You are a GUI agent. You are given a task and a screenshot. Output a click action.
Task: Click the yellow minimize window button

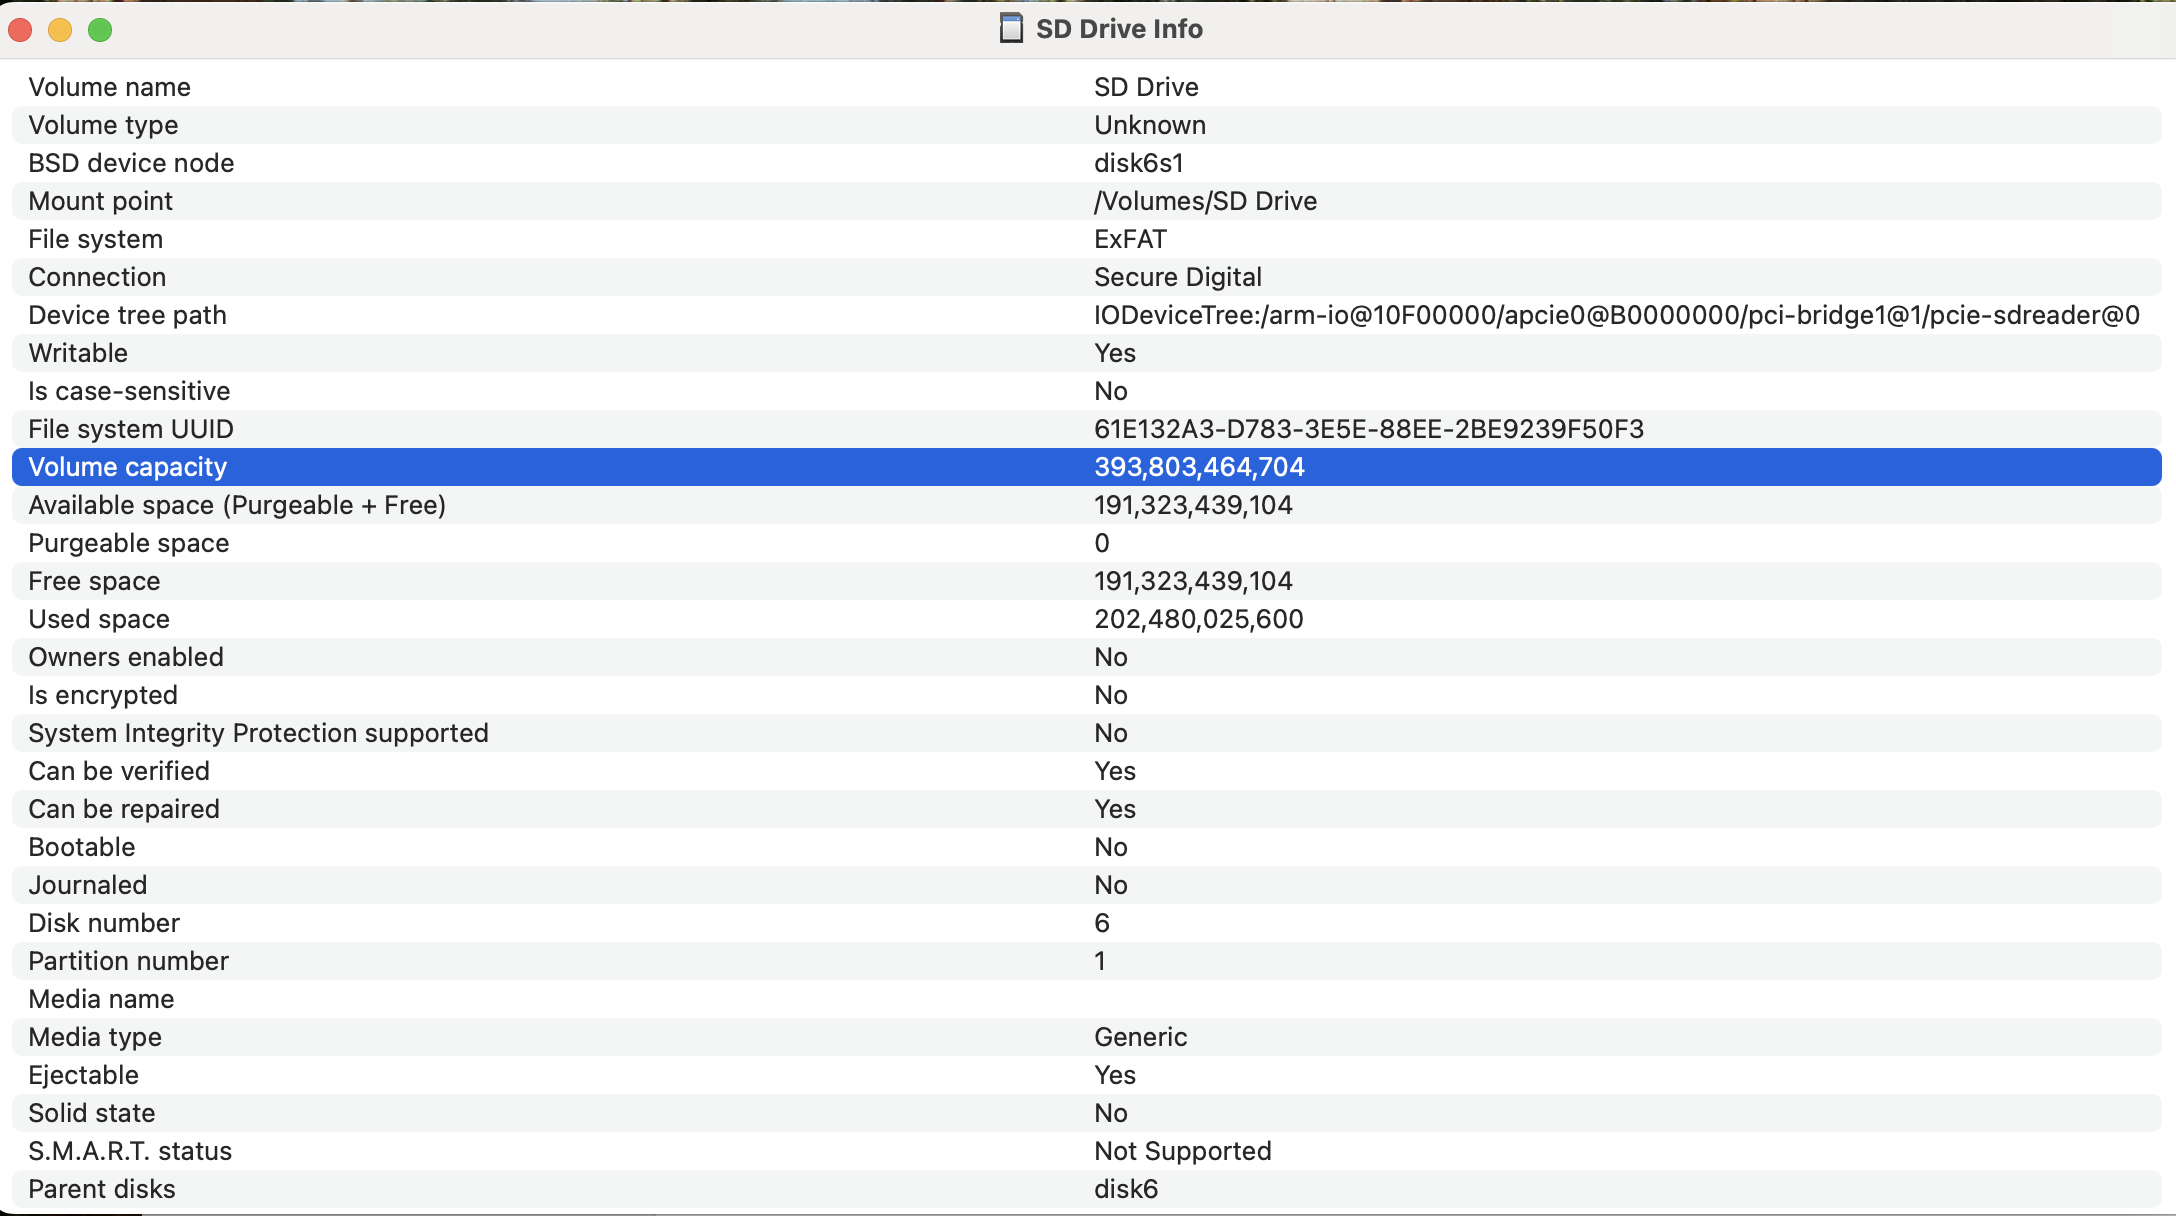coord(60,30)
